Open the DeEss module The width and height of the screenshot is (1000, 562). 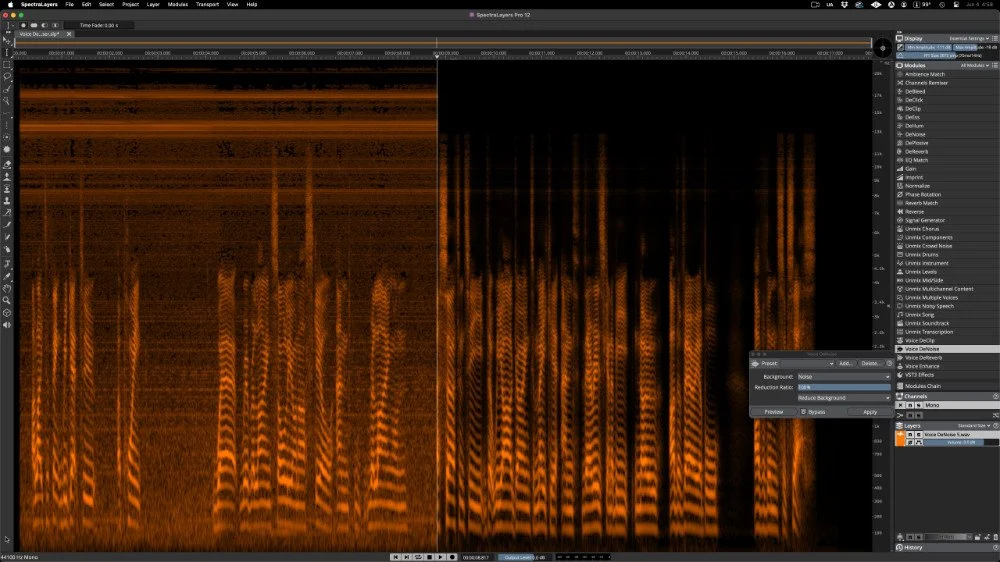(912, 117)
